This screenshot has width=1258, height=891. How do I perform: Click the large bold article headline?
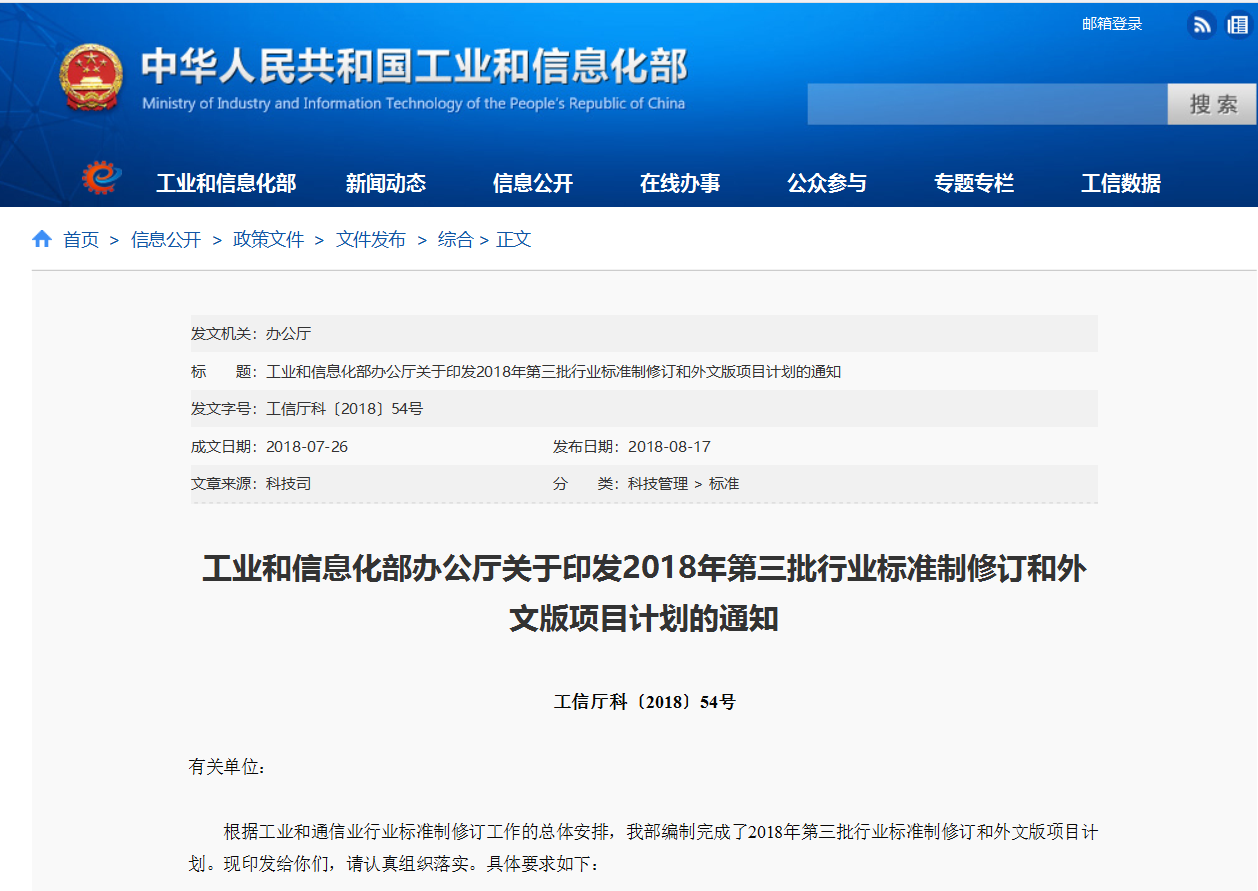(x=644, y=594)
